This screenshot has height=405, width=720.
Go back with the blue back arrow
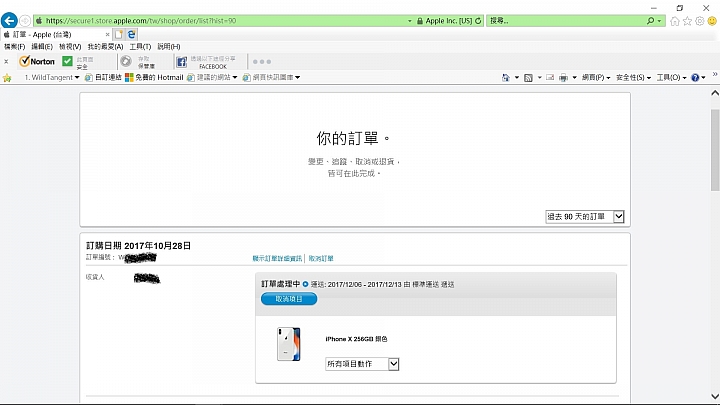click(x=9, y=21)
